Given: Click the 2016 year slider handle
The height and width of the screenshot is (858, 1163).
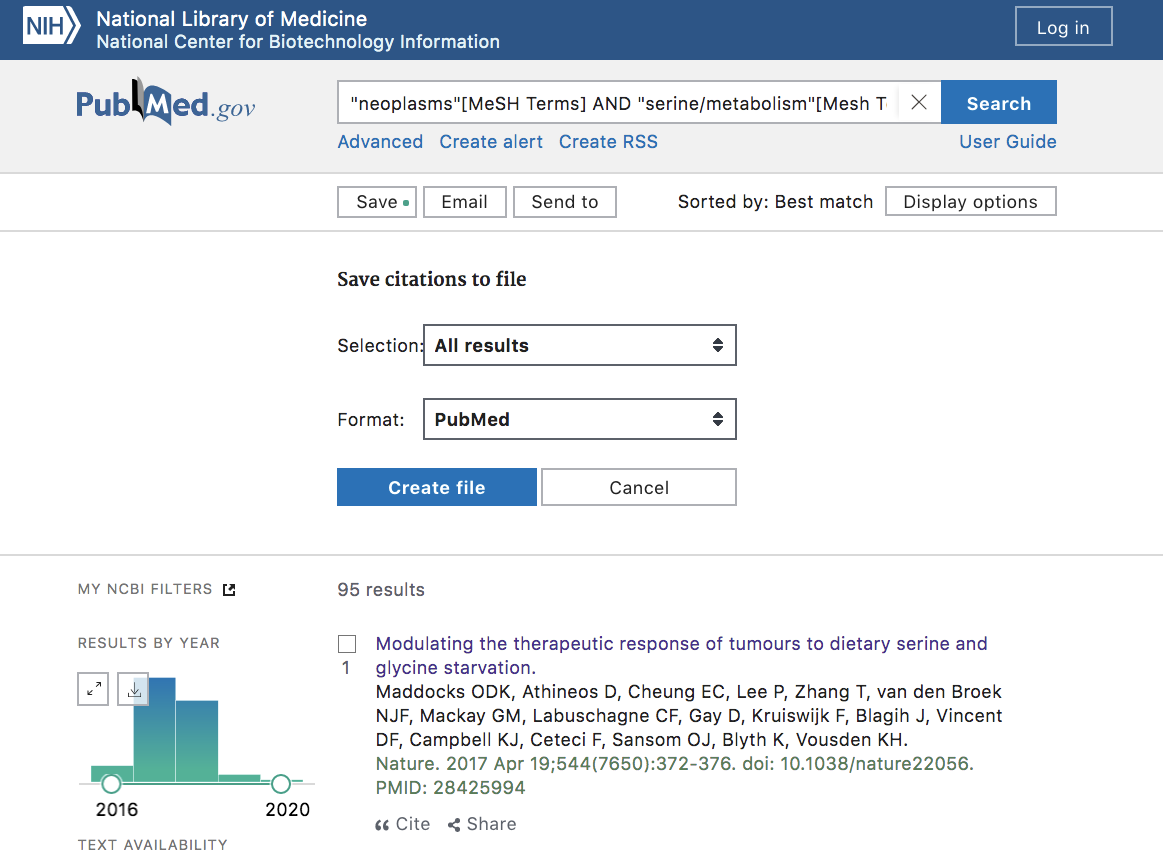Looking at the screenshot, I should [111, 783].
